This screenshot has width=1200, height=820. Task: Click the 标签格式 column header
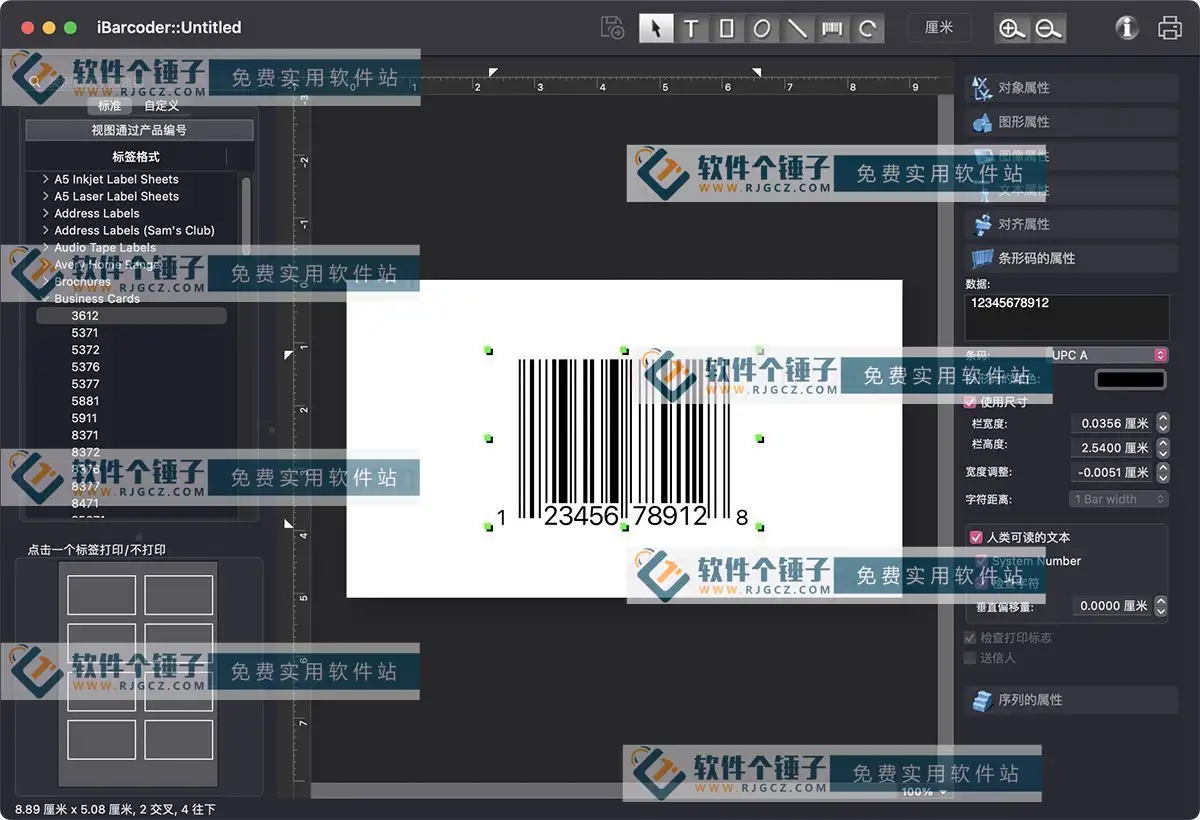[x=135, y=157]
